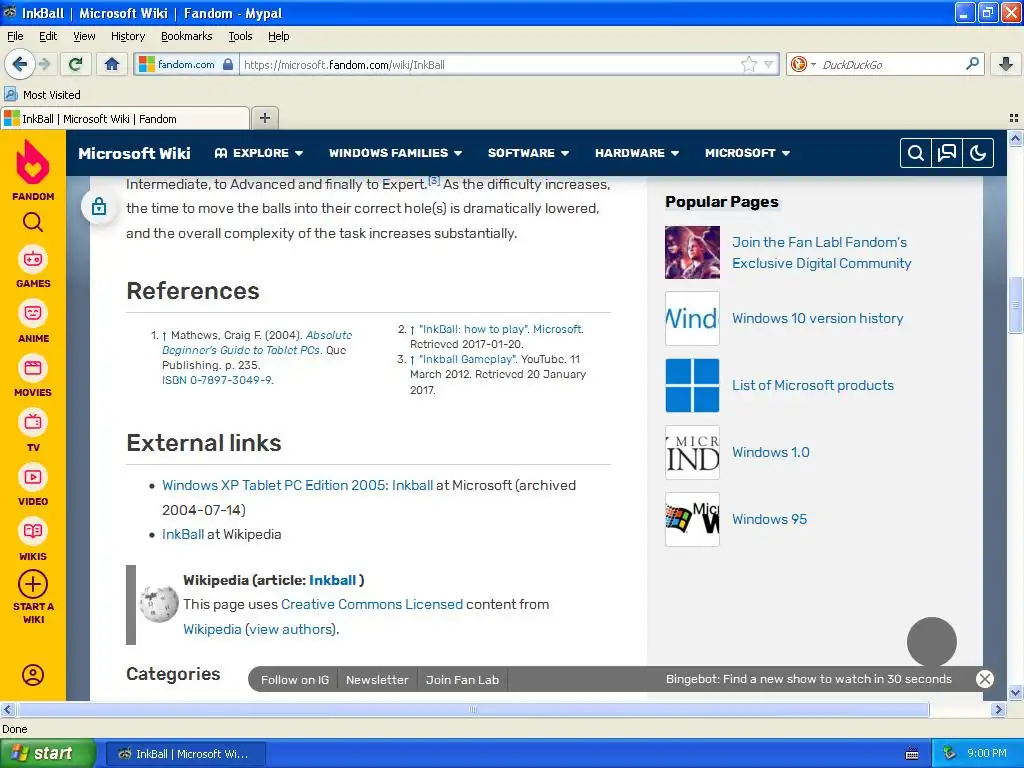Viewport: 1024px width, 768px height.
Task: Click the Microsoft Wiki title link
Action: pyautogui.click(x=134, y=153)
